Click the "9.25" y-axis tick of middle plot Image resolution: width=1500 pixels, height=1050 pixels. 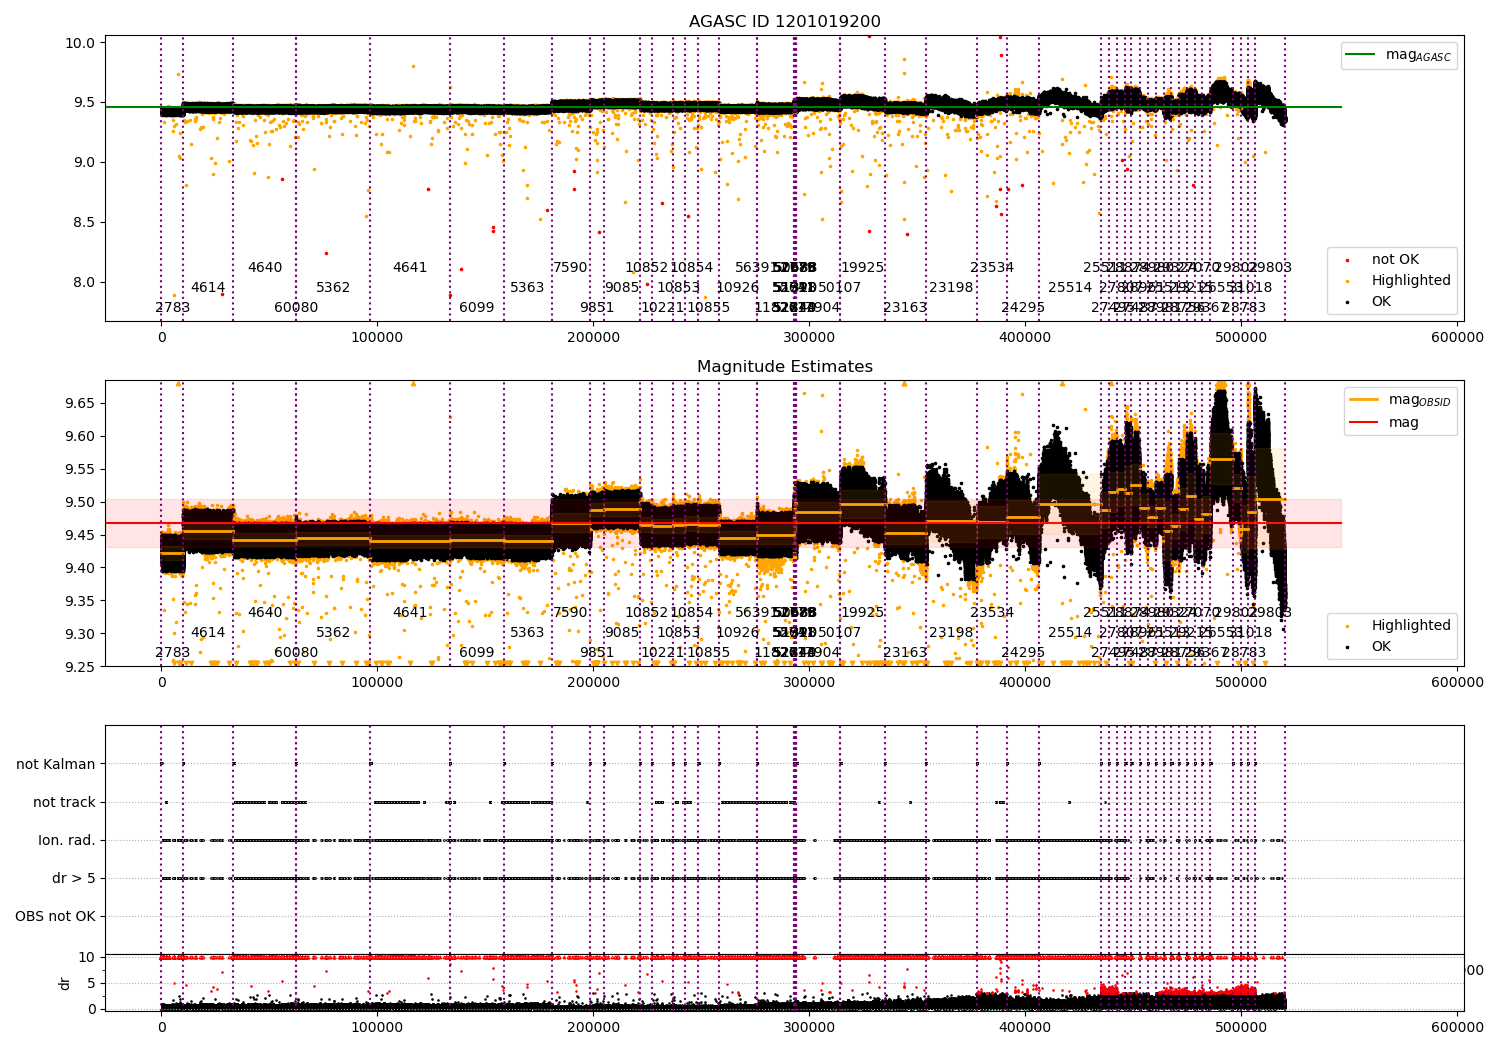[x=80, y=667]
